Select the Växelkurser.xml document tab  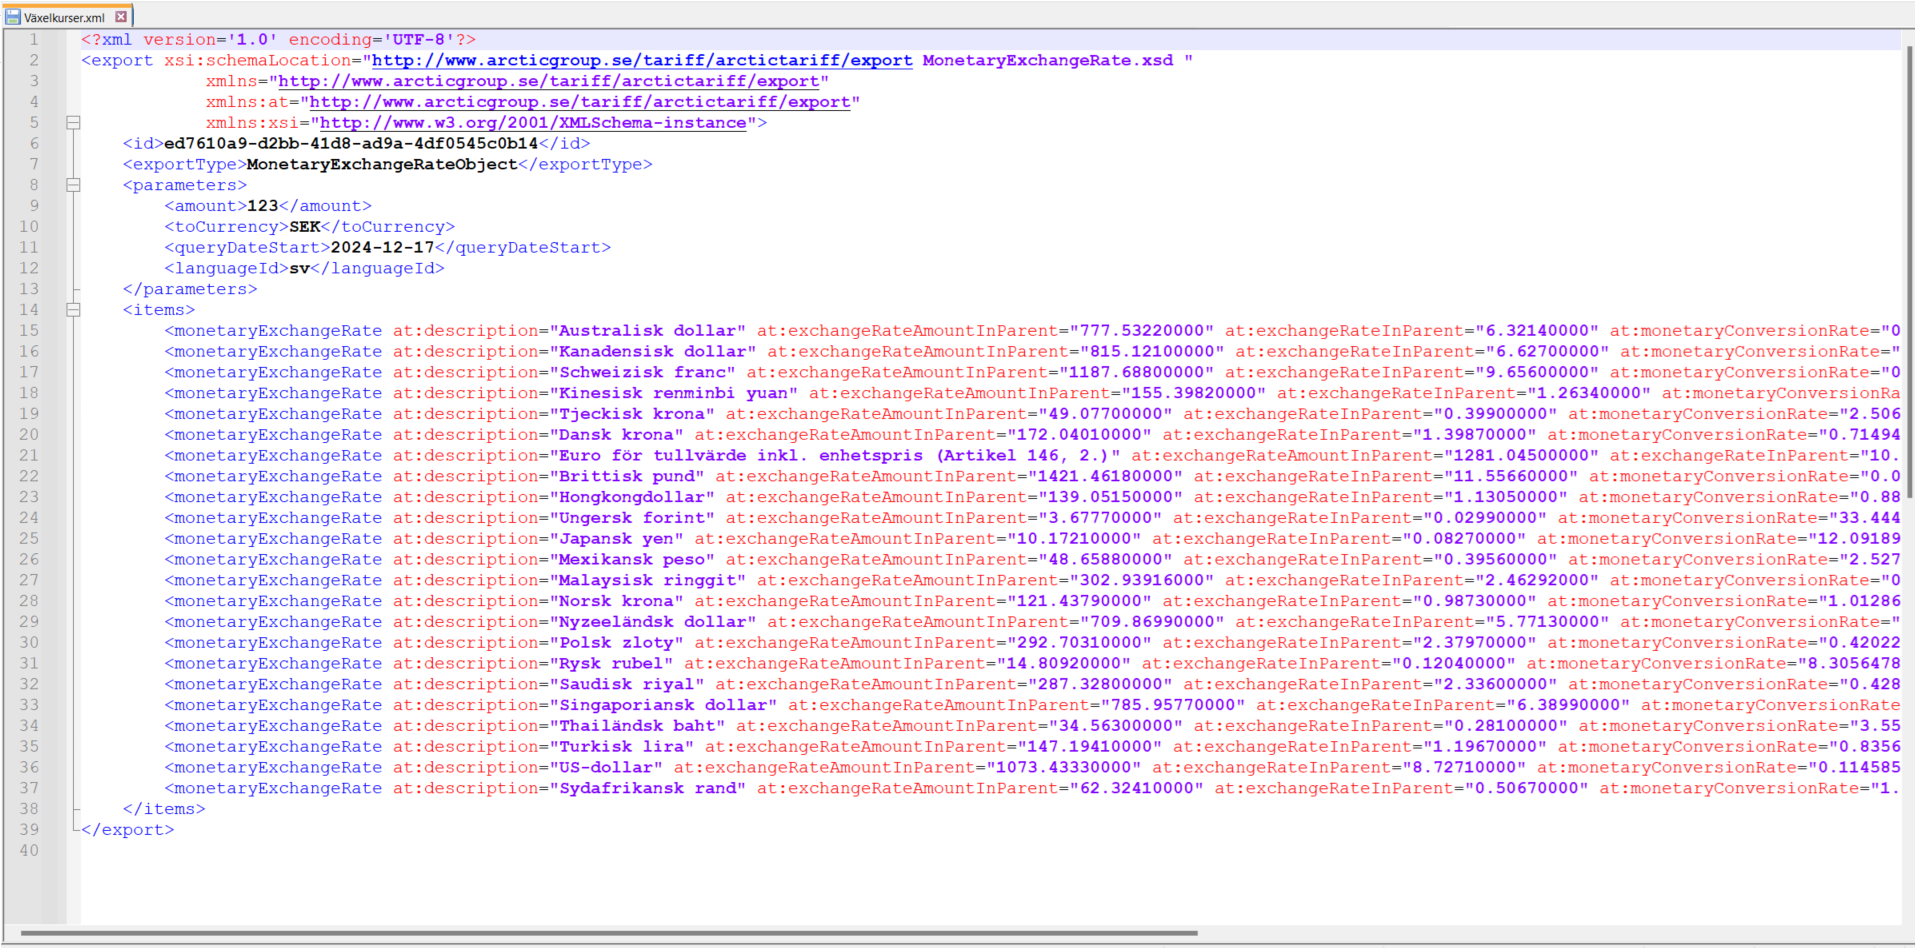click(x=64, y=17)
